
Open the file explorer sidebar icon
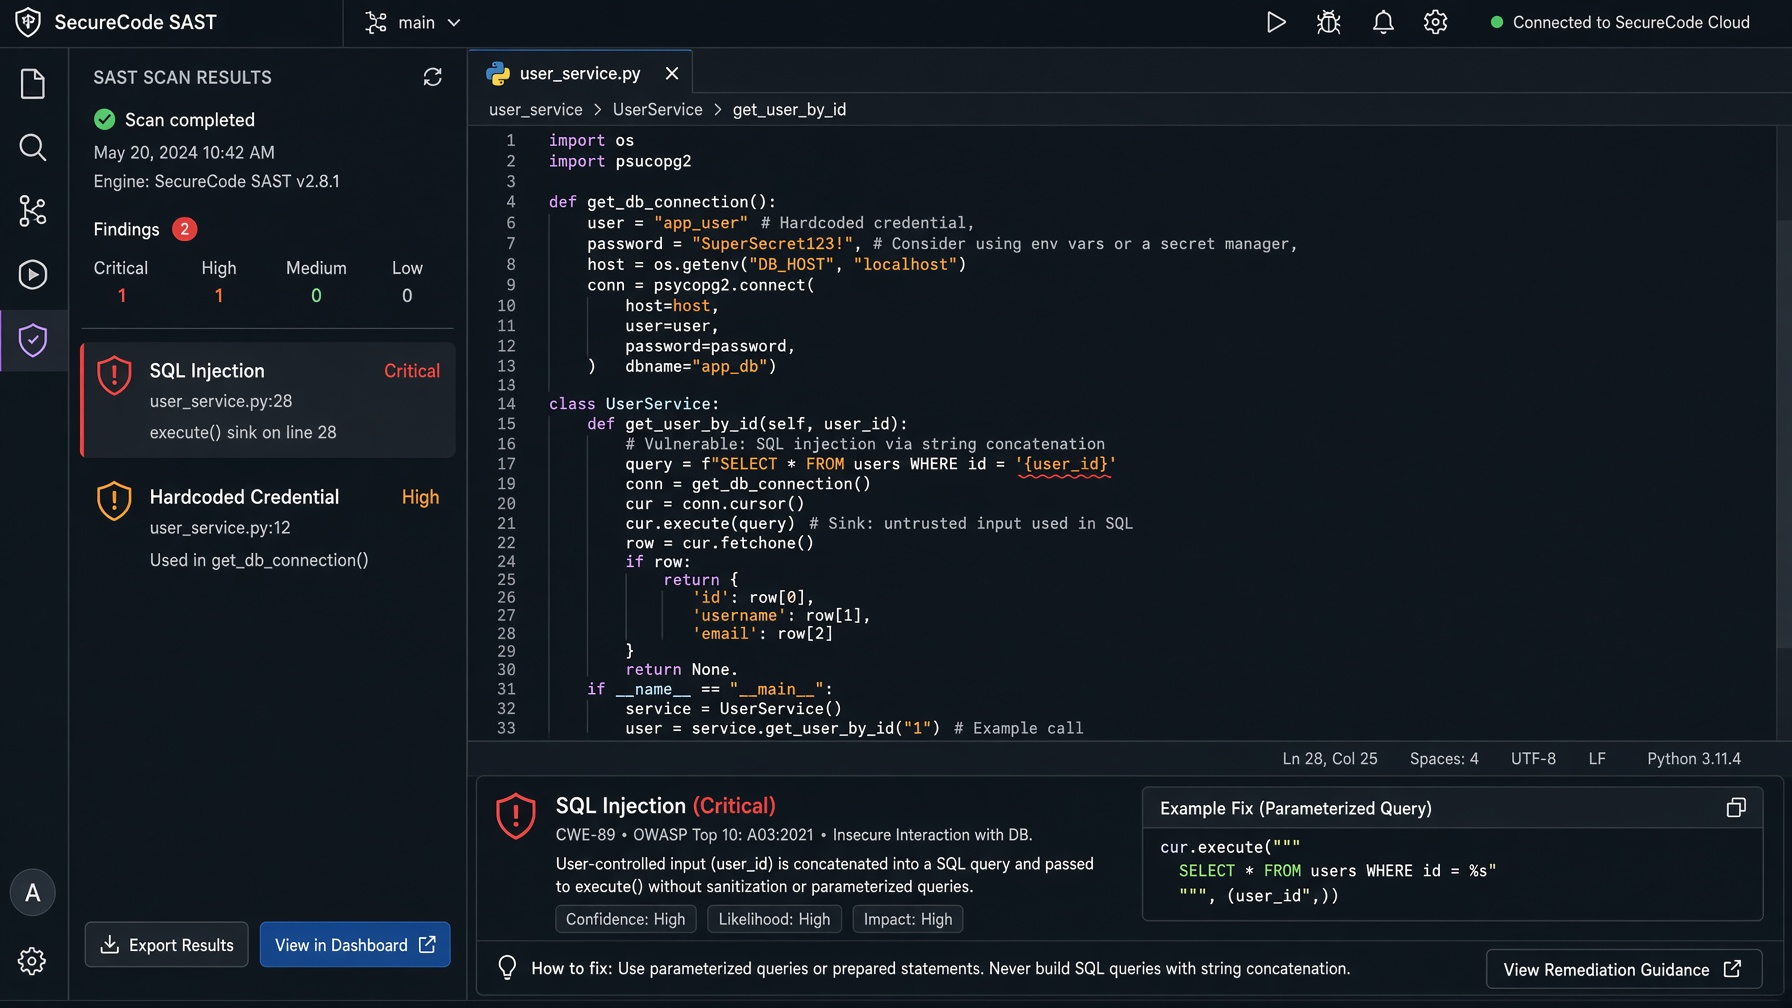(x=33, y=84)
